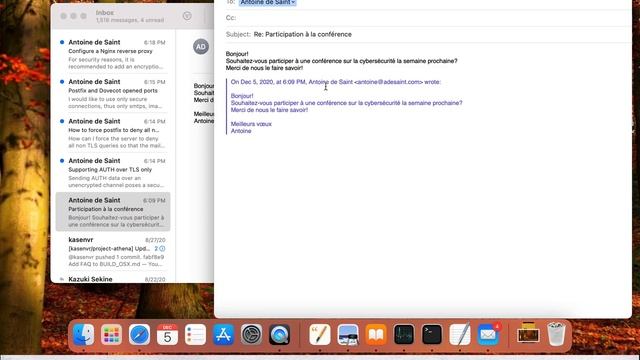Open the Supporting AUTH over TLS only message
The image size is (640, 360).
tap(113, 173)
